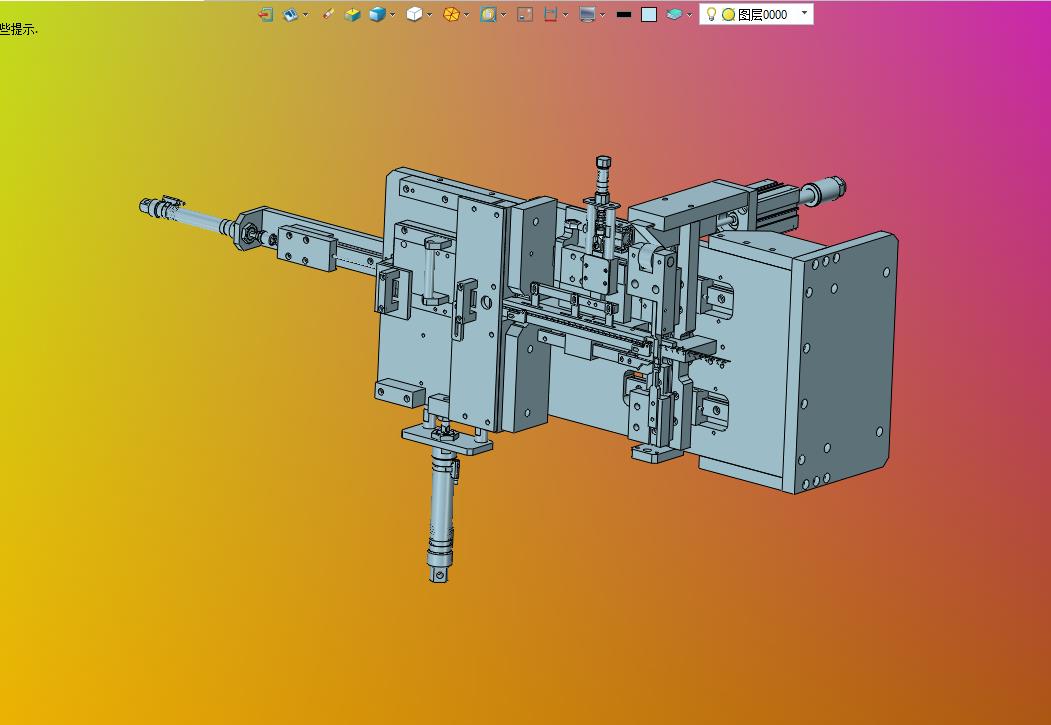The height and width of the screenshot is (725, 1051).
Task: Click the monitor display icon
Action: click(587, 14)
